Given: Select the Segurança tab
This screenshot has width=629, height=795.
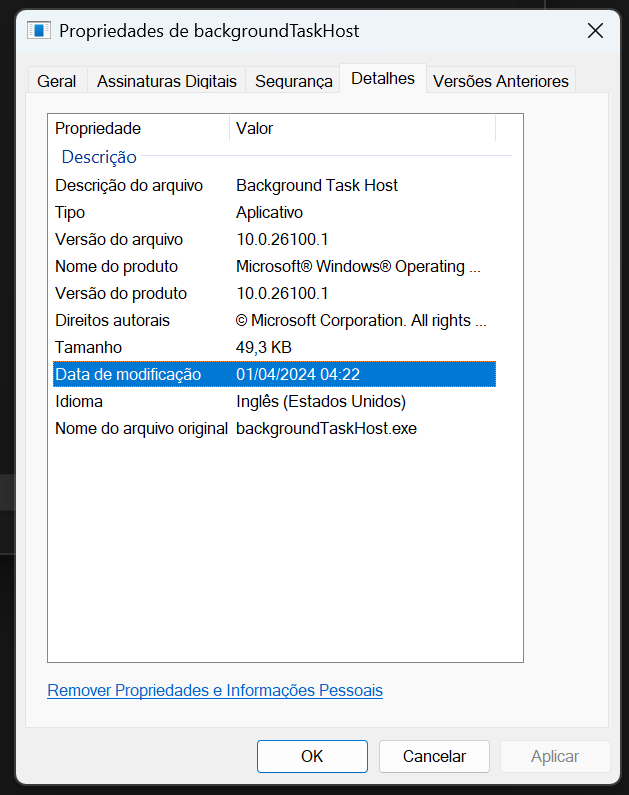Looking at the screenshot, I should coord(293,81).
